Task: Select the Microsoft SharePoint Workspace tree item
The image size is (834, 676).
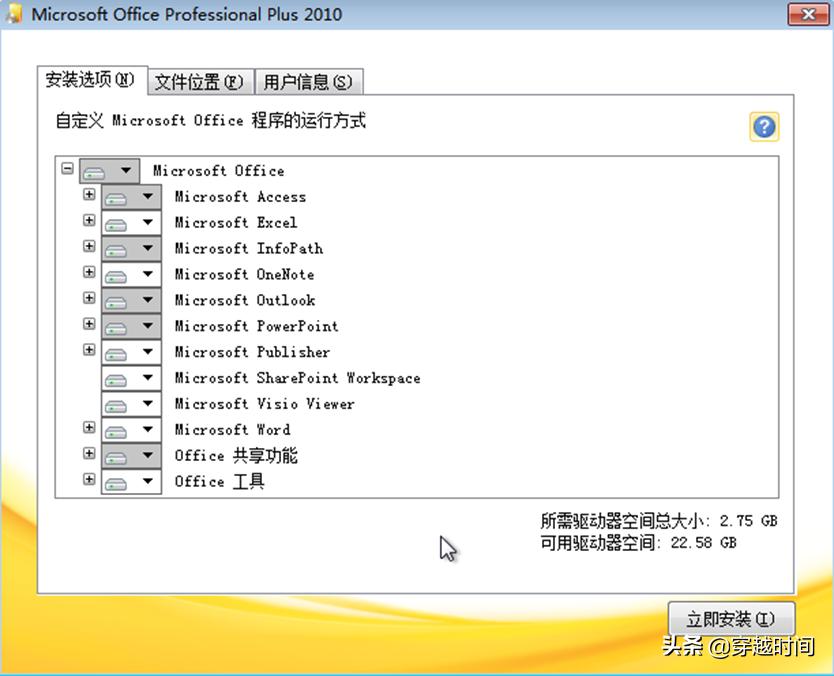Action: (297, 378)
